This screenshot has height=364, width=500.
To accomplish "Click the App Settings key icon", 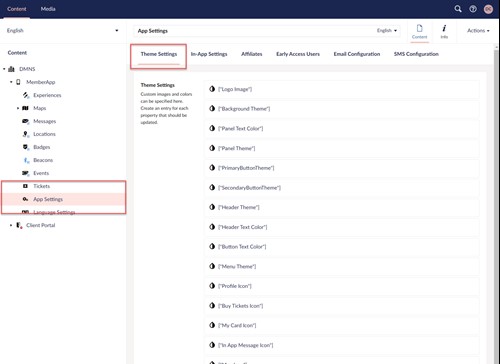I will [25, 199].
